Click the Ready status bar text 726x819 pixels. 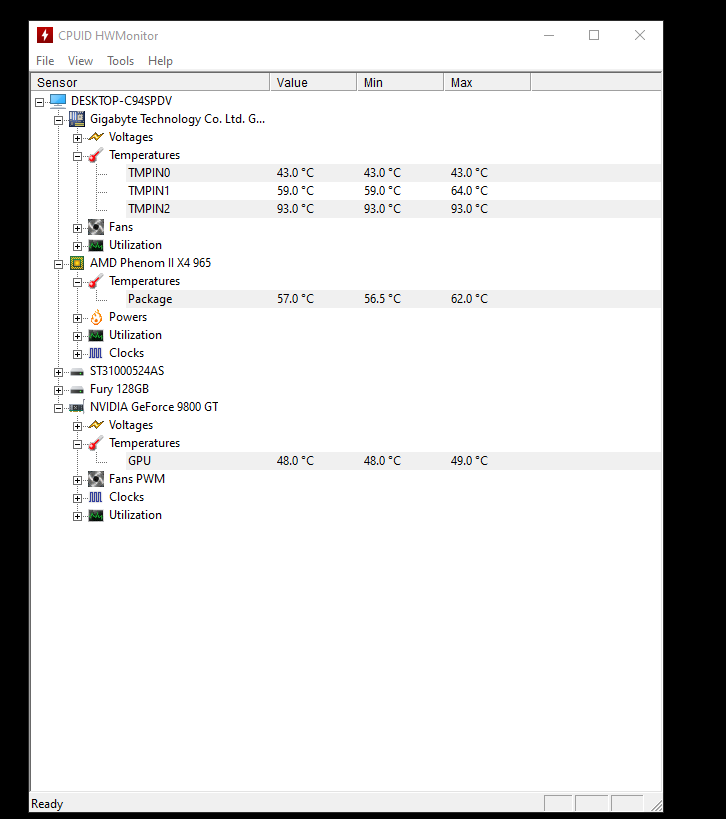coord(47,804)
